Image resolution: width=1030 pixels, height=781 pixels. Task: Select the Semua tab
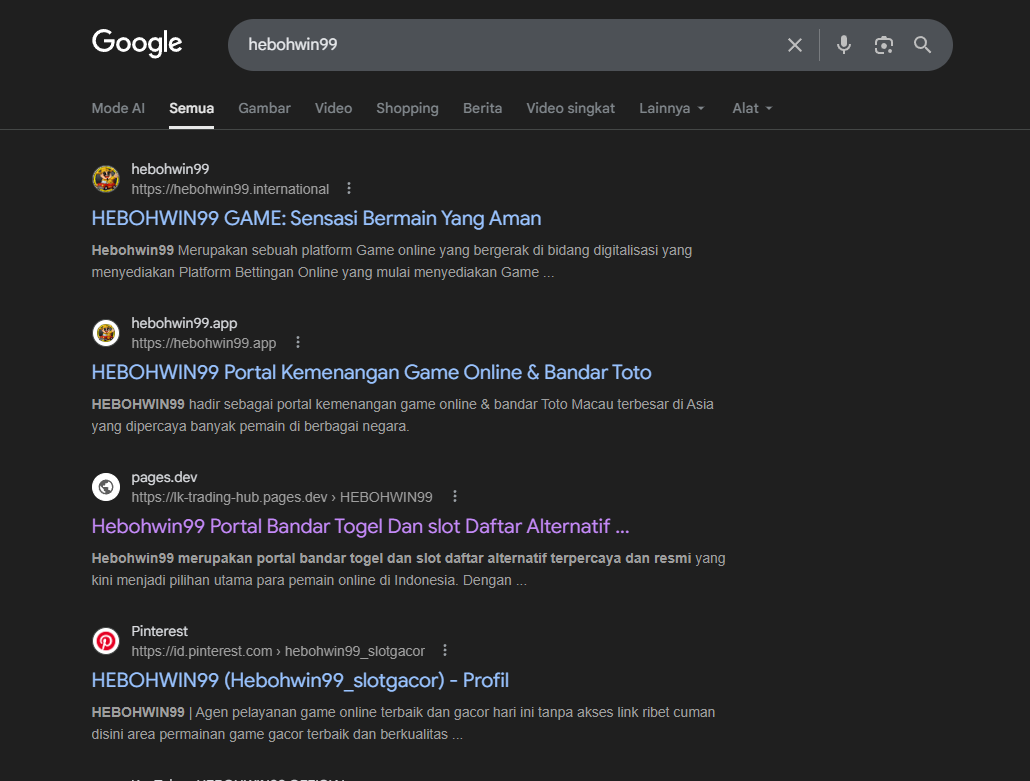(x=191, y=108)
